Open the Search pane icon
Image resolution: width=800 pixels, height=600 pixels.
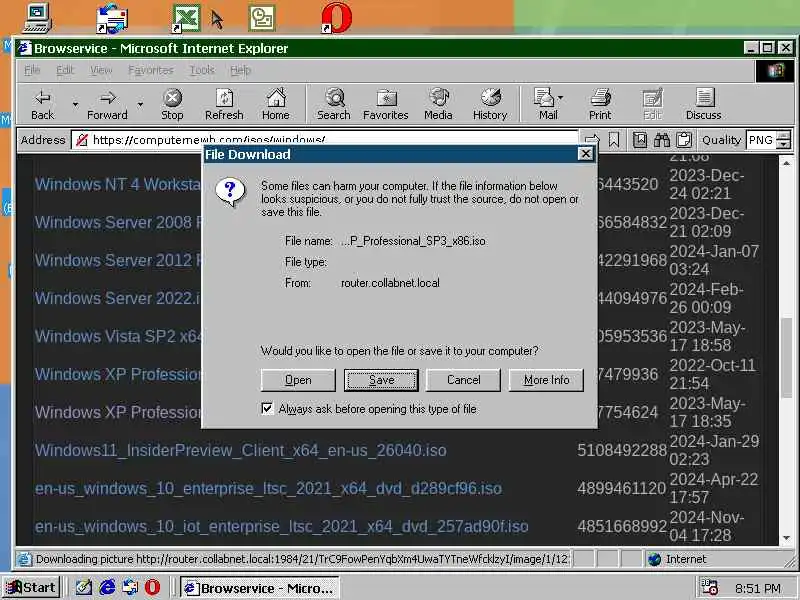(334, 105)
